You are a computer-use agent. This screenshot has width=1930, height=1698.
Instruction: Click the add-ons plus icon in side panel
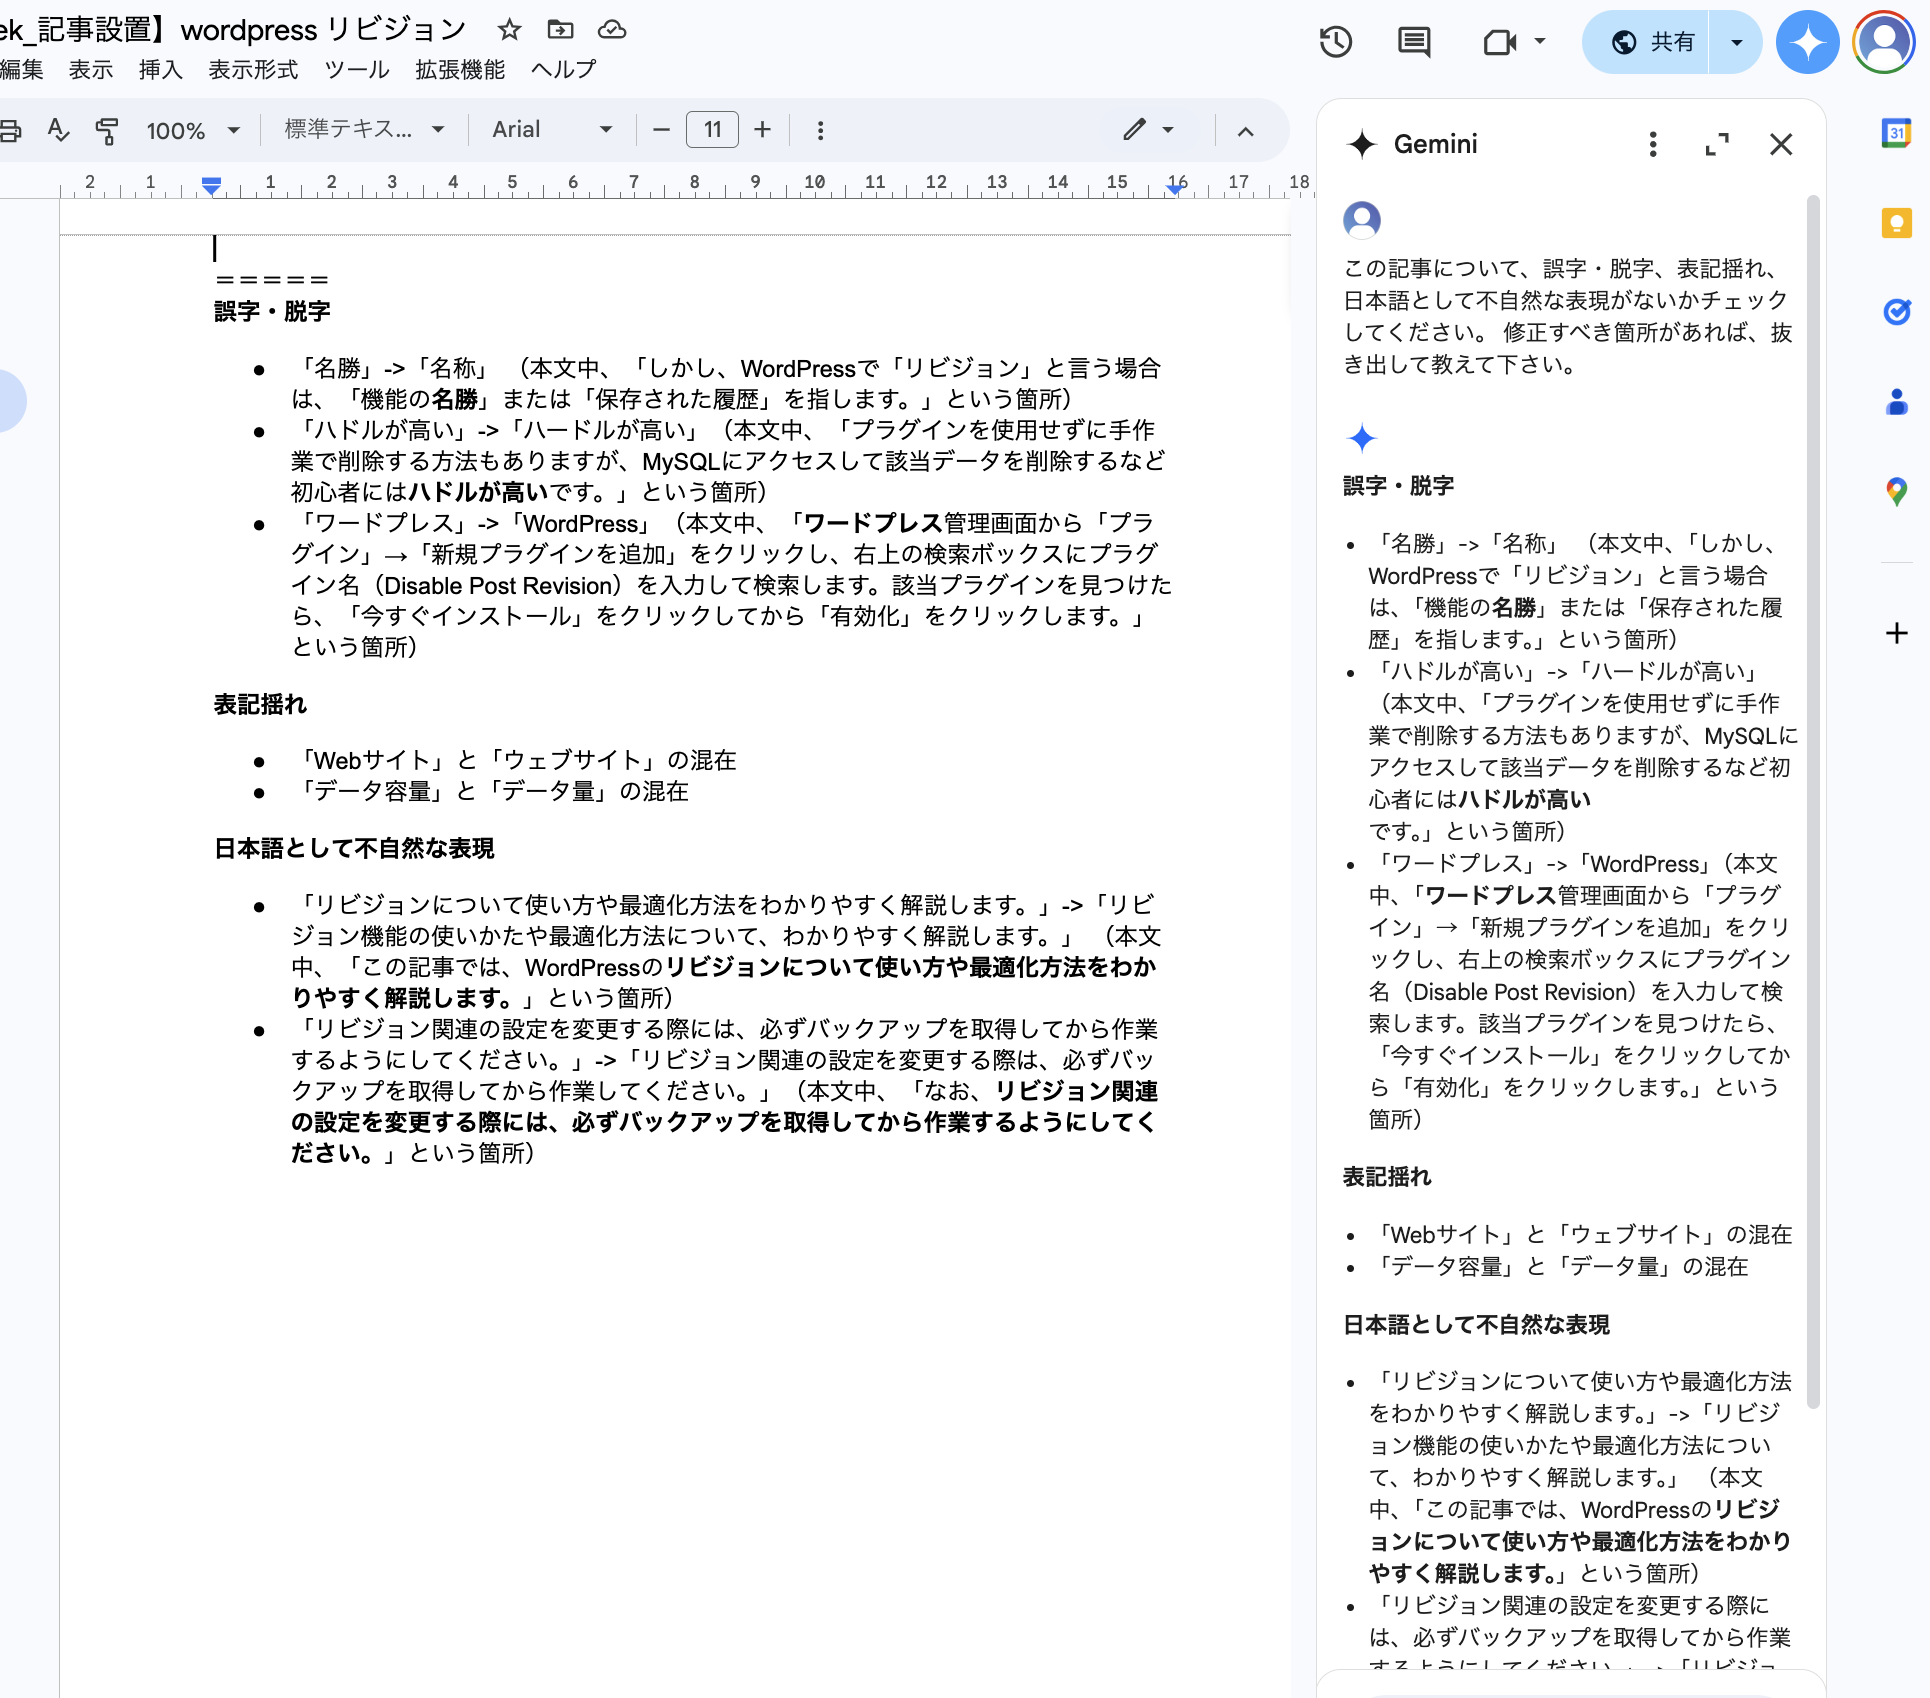point(1896,633)
